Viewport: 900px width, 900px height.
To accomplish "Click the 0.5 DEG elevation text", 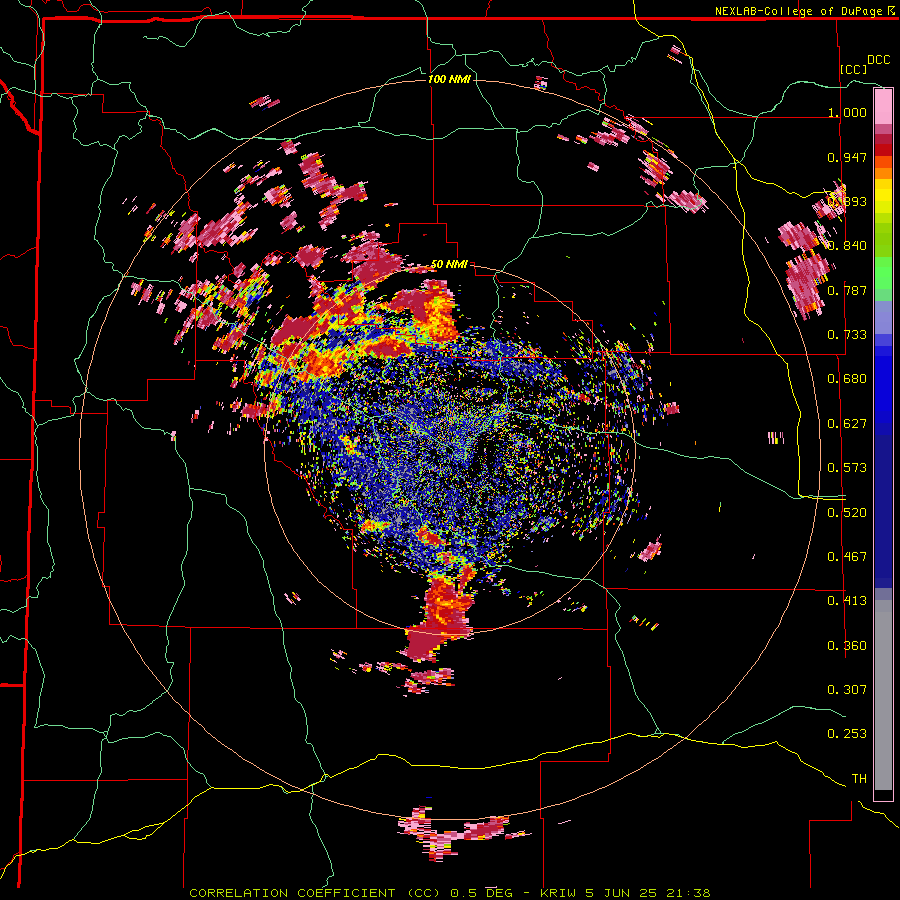I will 482,893.
